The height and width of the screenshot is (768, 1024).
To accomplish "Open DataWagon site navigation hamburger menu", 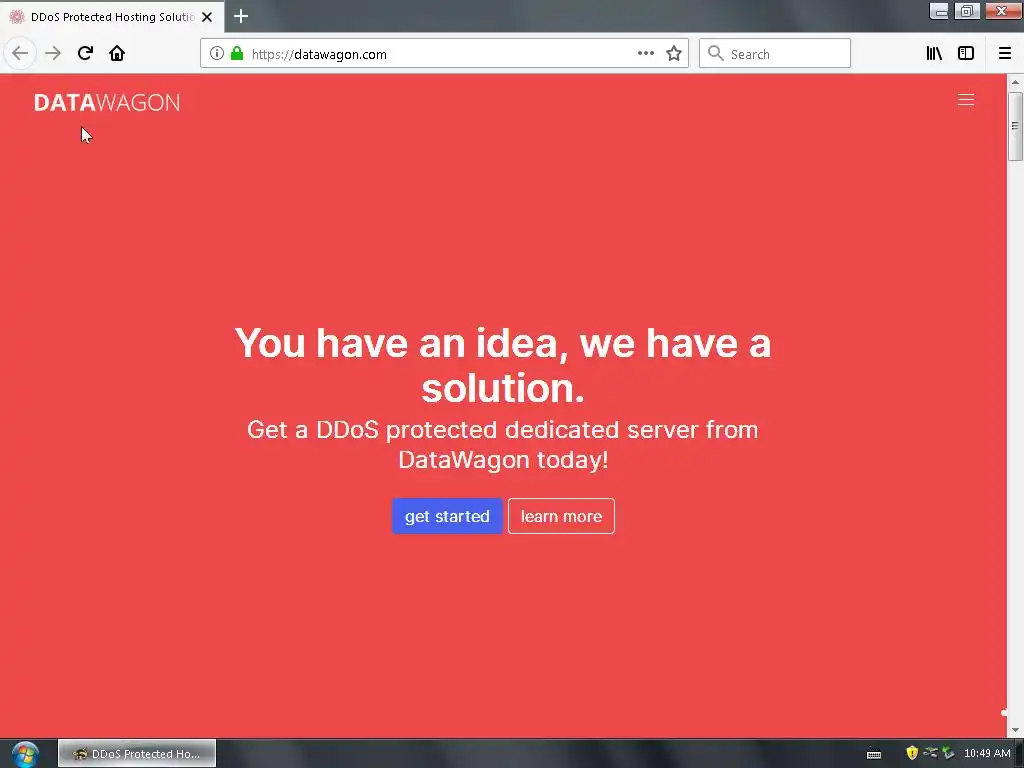I will tap(965, 100).
